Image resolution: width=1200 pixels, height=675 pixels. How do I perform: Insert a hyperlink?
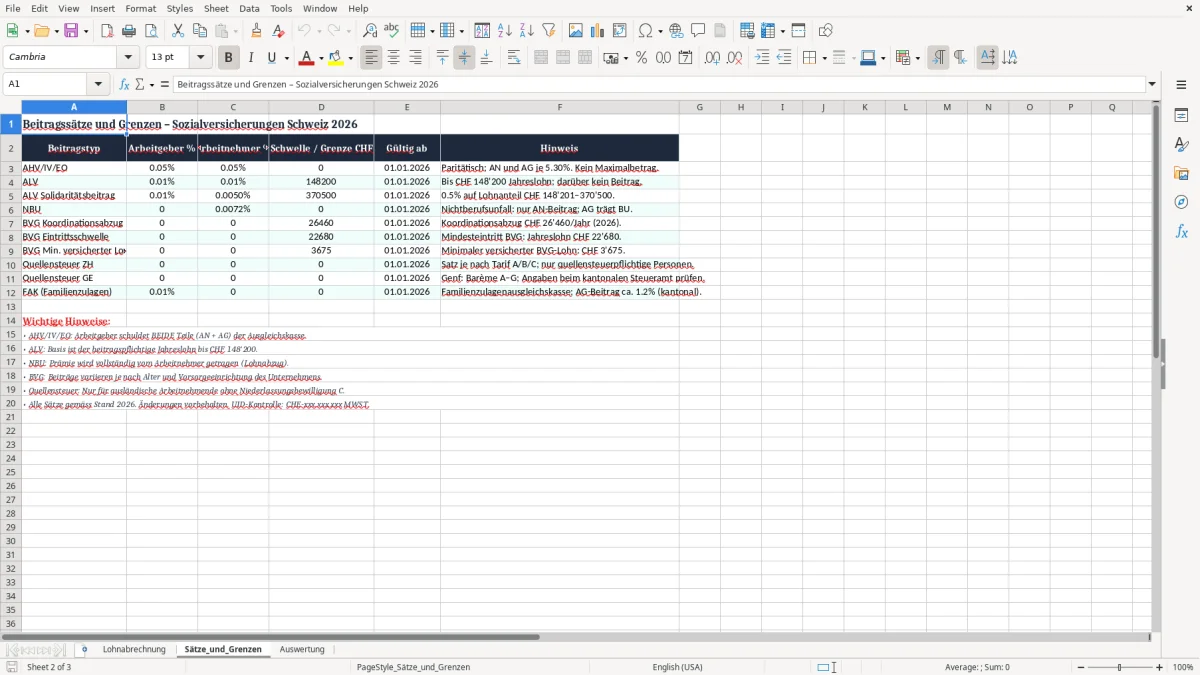[677, 31]
